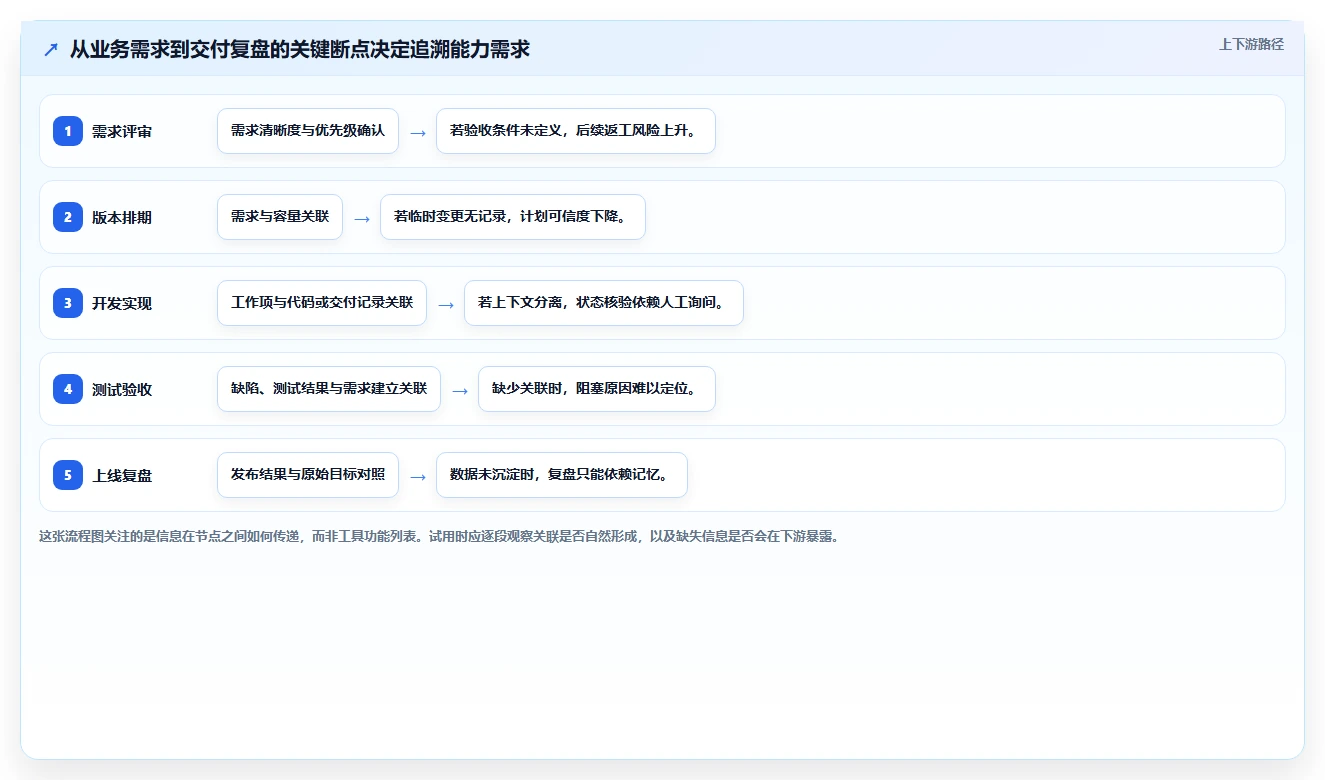Click the diagonal arrow icon beside the title
Image resolution: width=1325 pixels, height=780 pixels.
coord(51,49)
